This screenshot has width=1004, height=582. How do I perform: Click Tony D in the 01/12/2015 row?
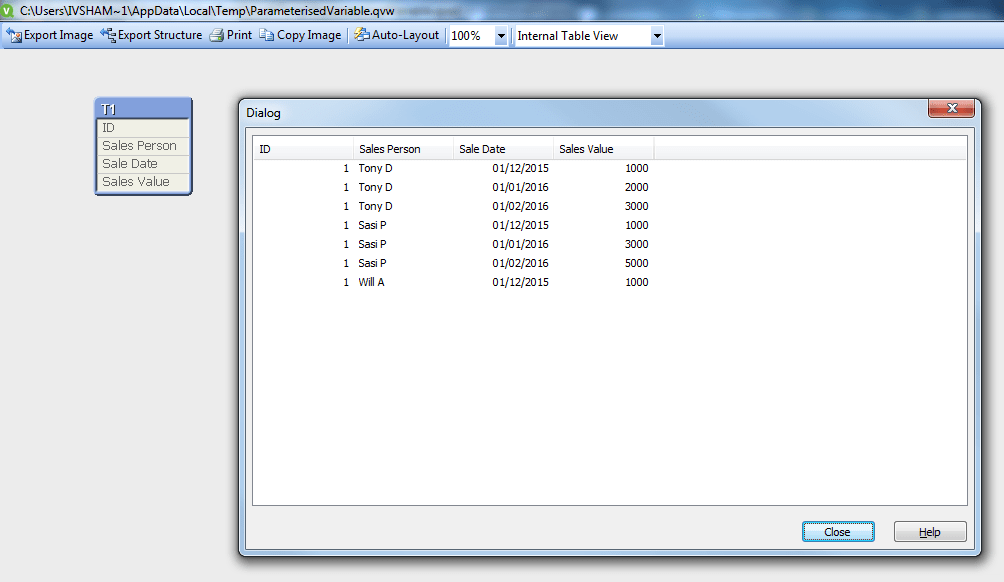(375, 168)
